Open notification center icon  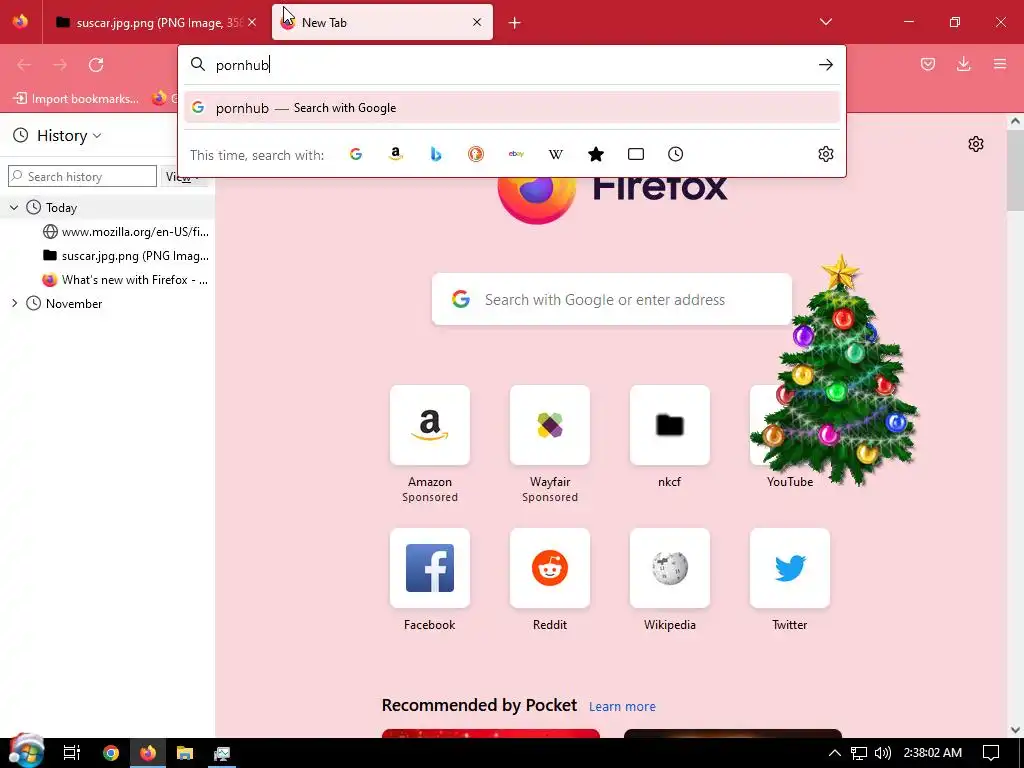[991, 753]
